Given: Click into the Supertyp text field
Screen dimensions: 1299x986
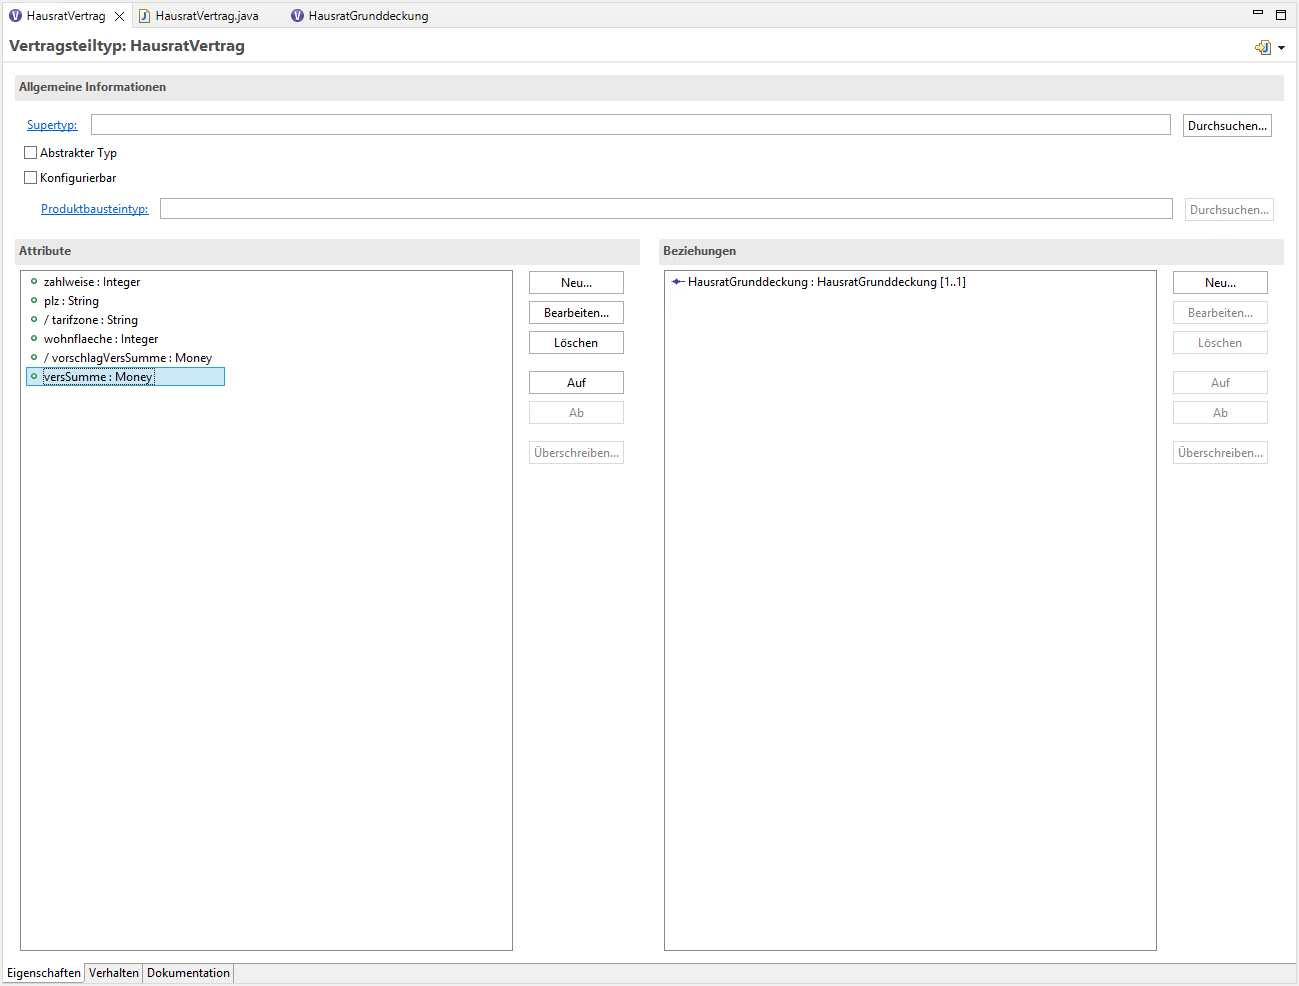Looking at the screenshot, I should click(x=630, y=125).
